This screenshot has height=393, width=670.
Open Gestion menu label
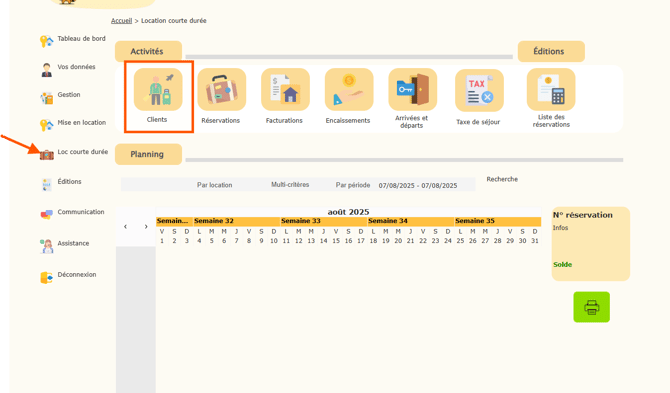point(69,94)
